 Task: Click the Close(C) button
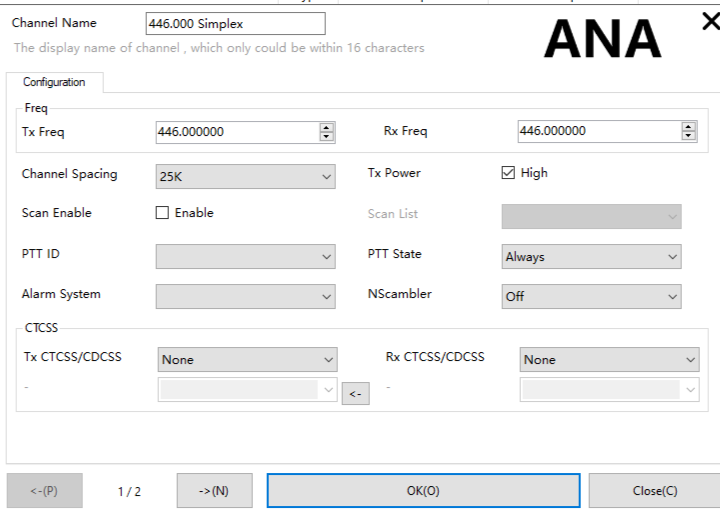point(654,491)
